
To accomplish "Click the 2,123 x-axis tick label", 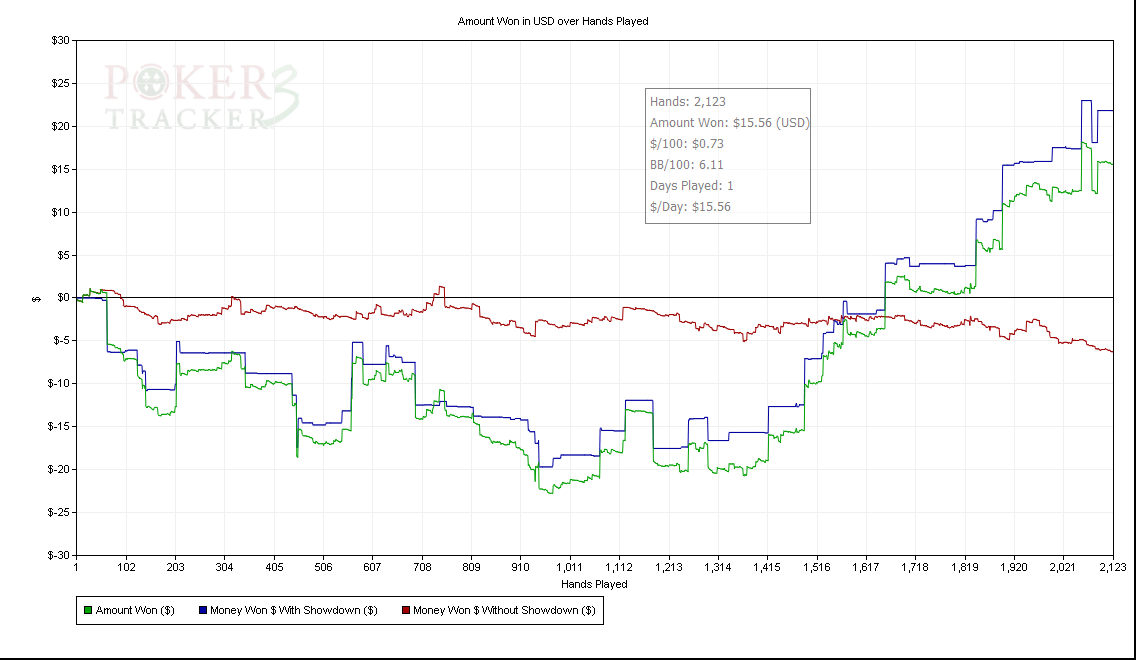I will [x=1113, y=567].
